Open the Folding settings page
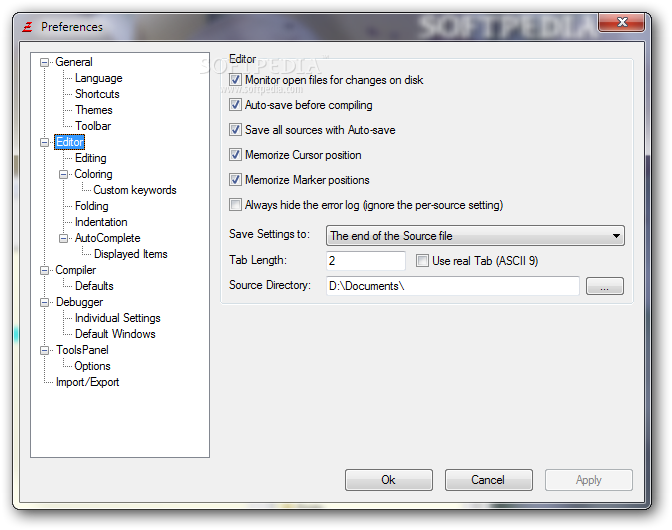The image size is (672, 530). (x=92, y=206)
